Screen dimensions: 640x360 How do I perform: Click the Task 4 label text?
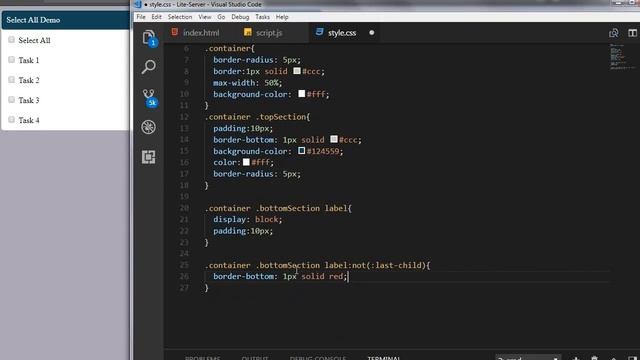pos(29,120)
